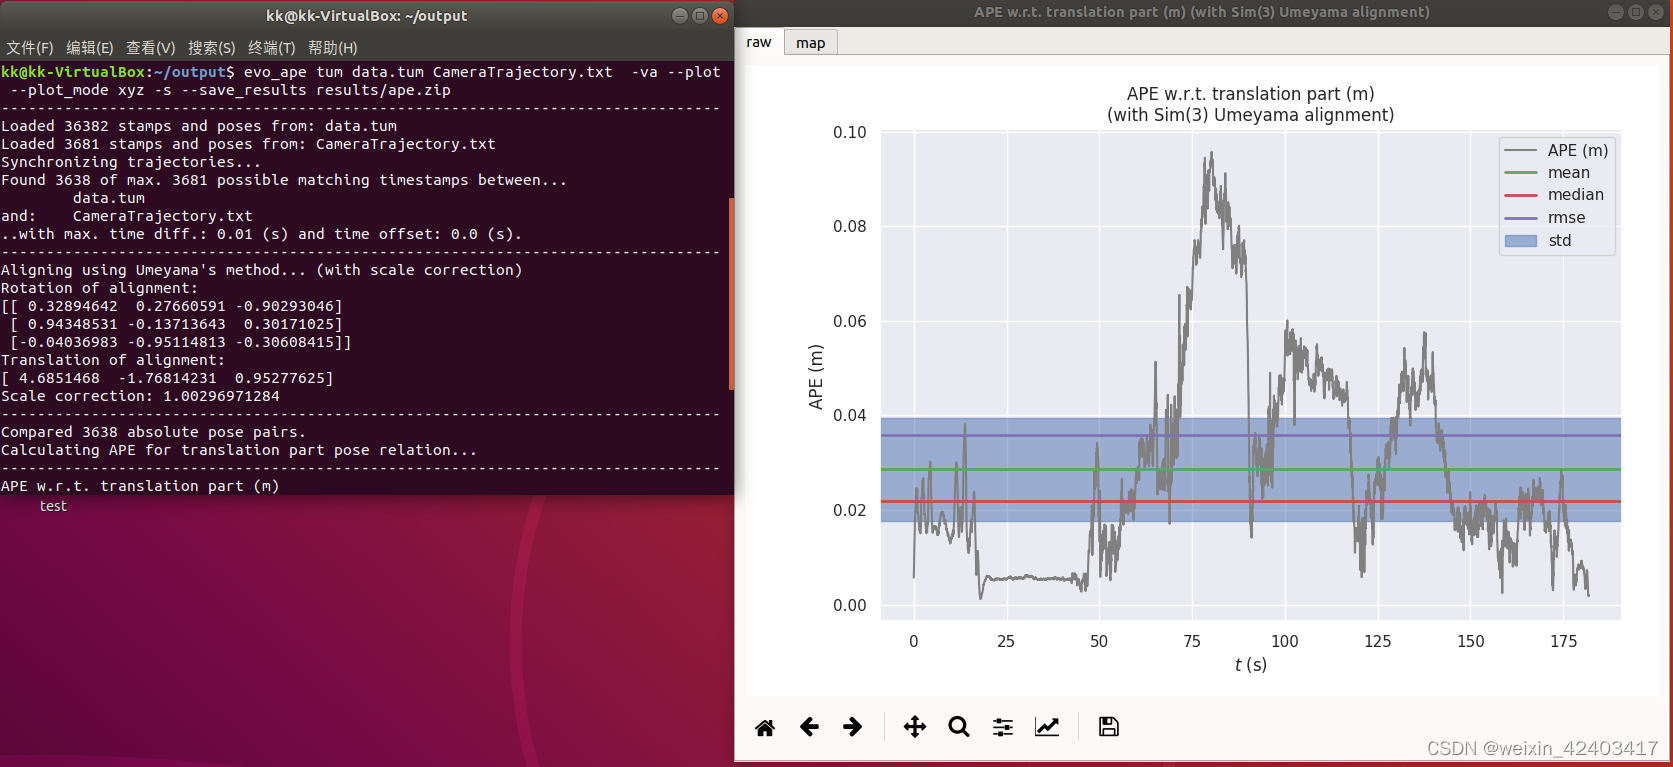
Task: Go back to previous plot view
Action: tap(809, 727)
